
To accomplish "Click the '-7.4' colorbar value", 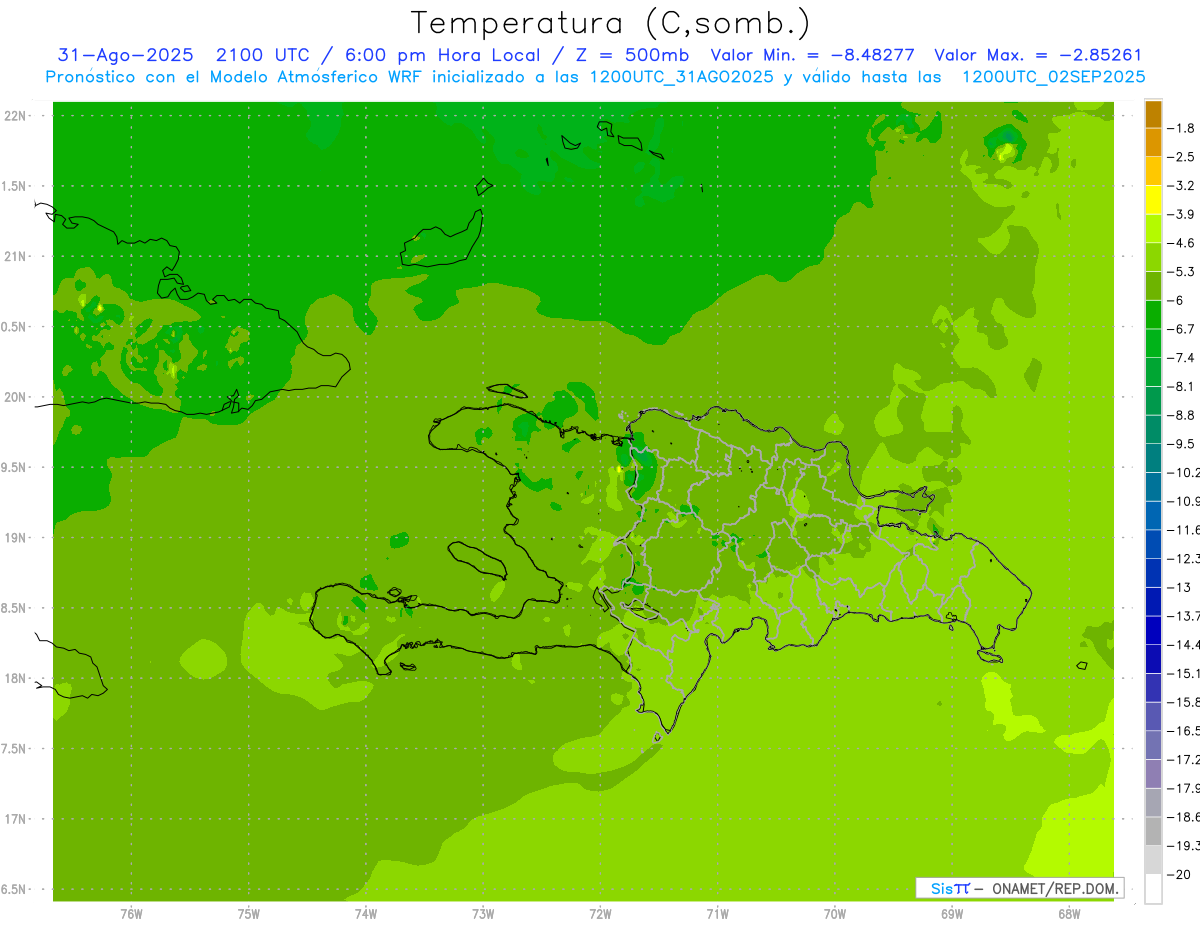I will coord(1181,357).
